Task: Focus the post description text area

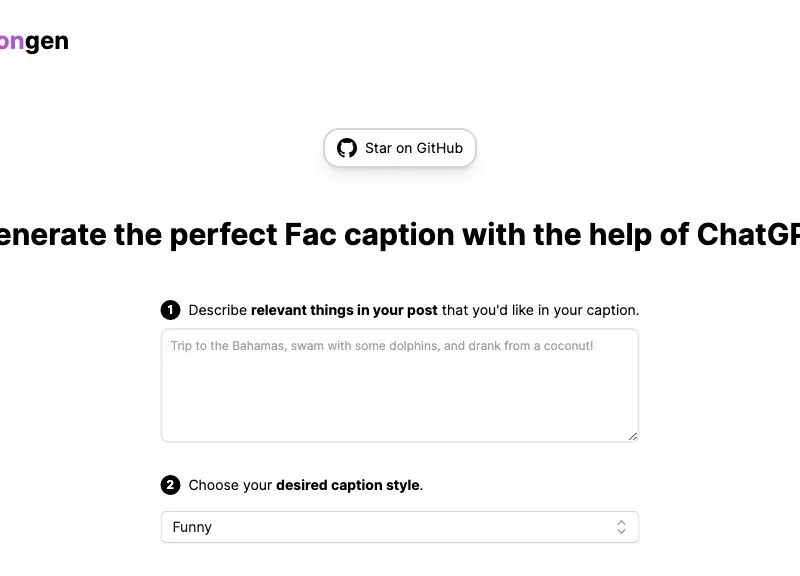Action: 400,386
